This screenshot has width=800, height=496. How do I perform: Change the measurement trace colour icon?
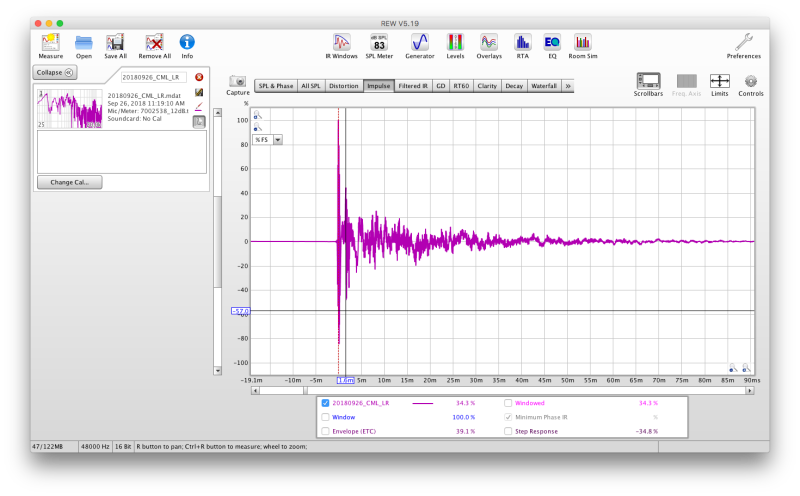199,106
